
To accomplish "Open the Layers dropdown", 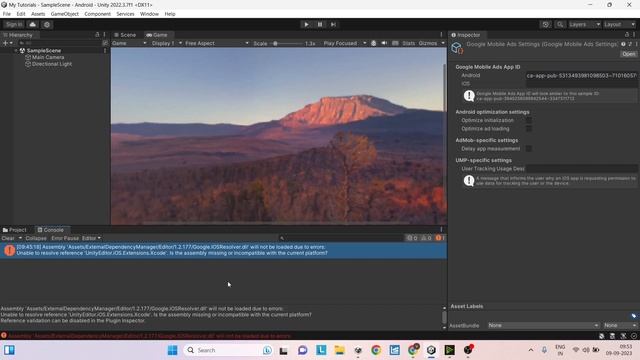I will click(584, 24).
